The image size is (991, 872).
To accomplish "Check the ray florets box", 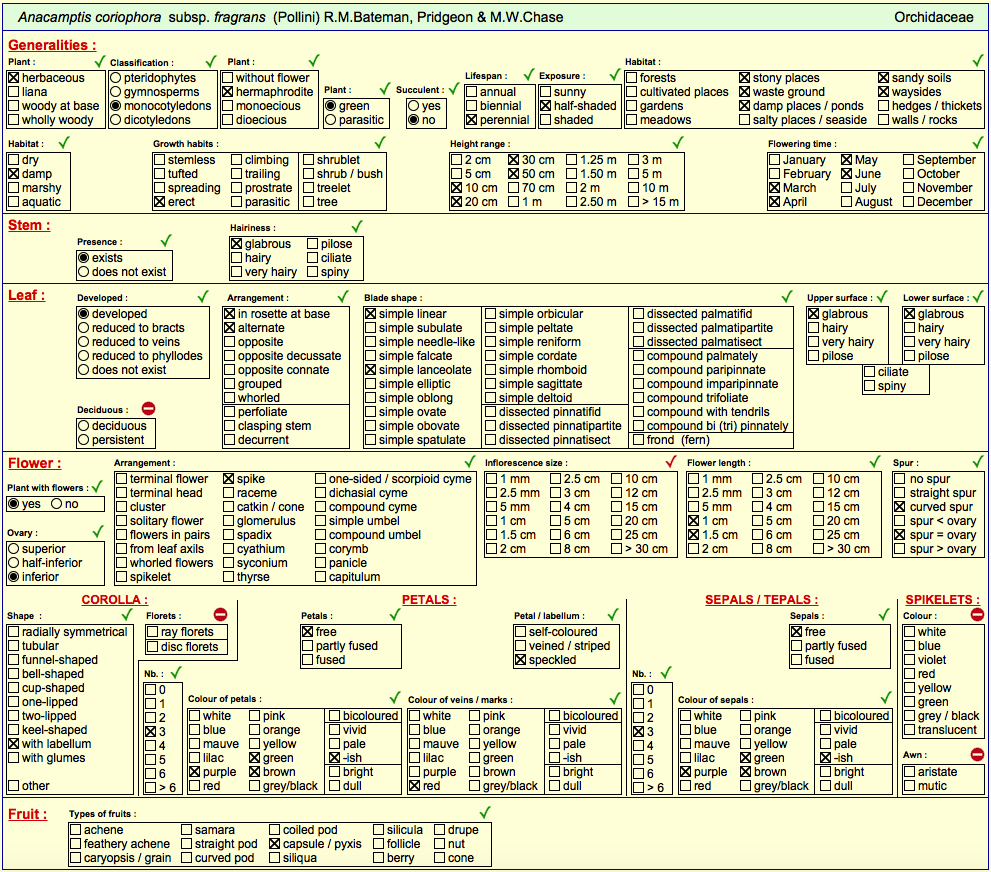I will (152, 632).
